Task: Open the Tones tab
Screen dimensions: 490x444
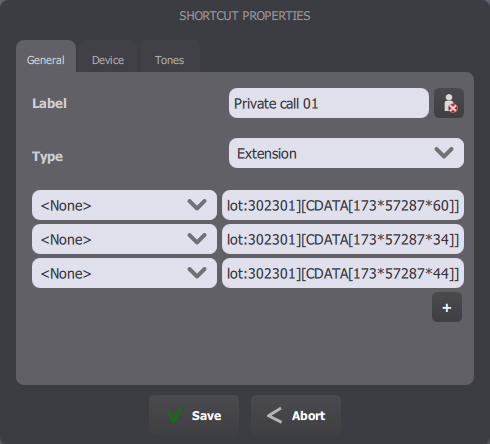Action: pos(170,57)
